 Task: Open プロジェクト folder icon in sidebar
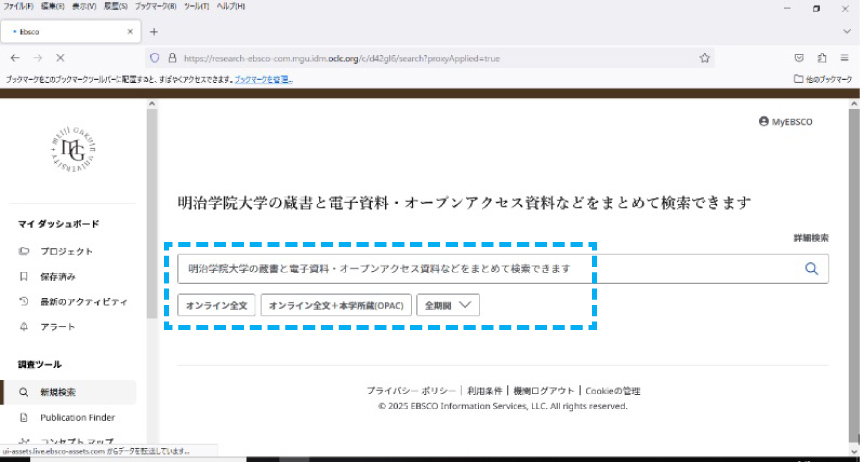pos(24,251)
